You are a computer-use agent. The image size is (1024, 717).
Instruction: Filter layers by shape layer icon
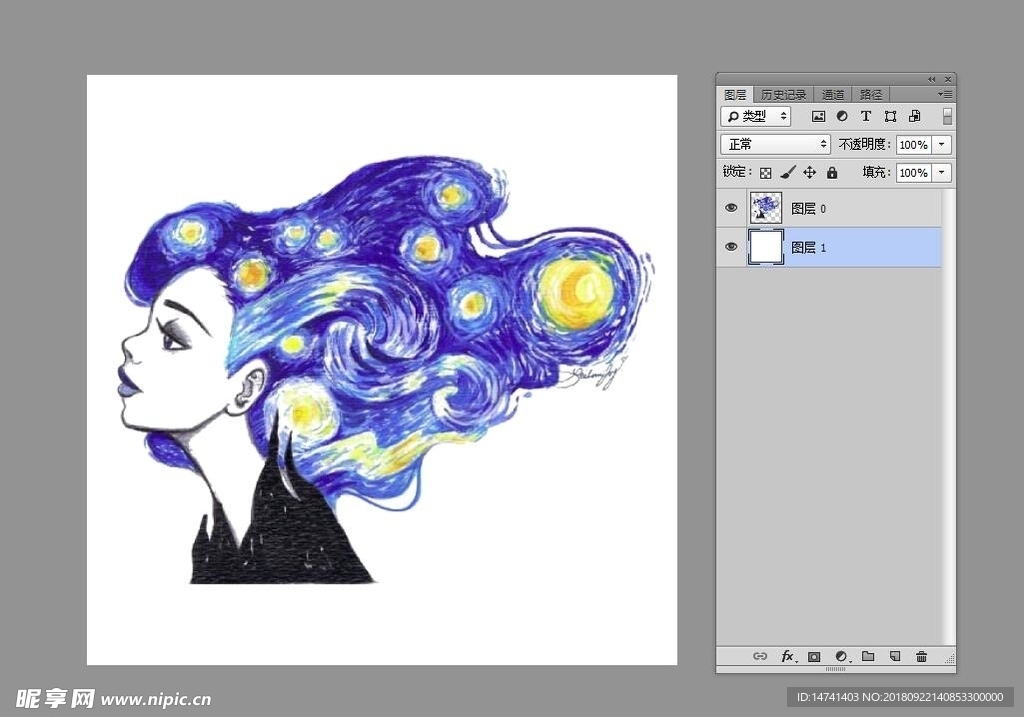click(890, 116)
